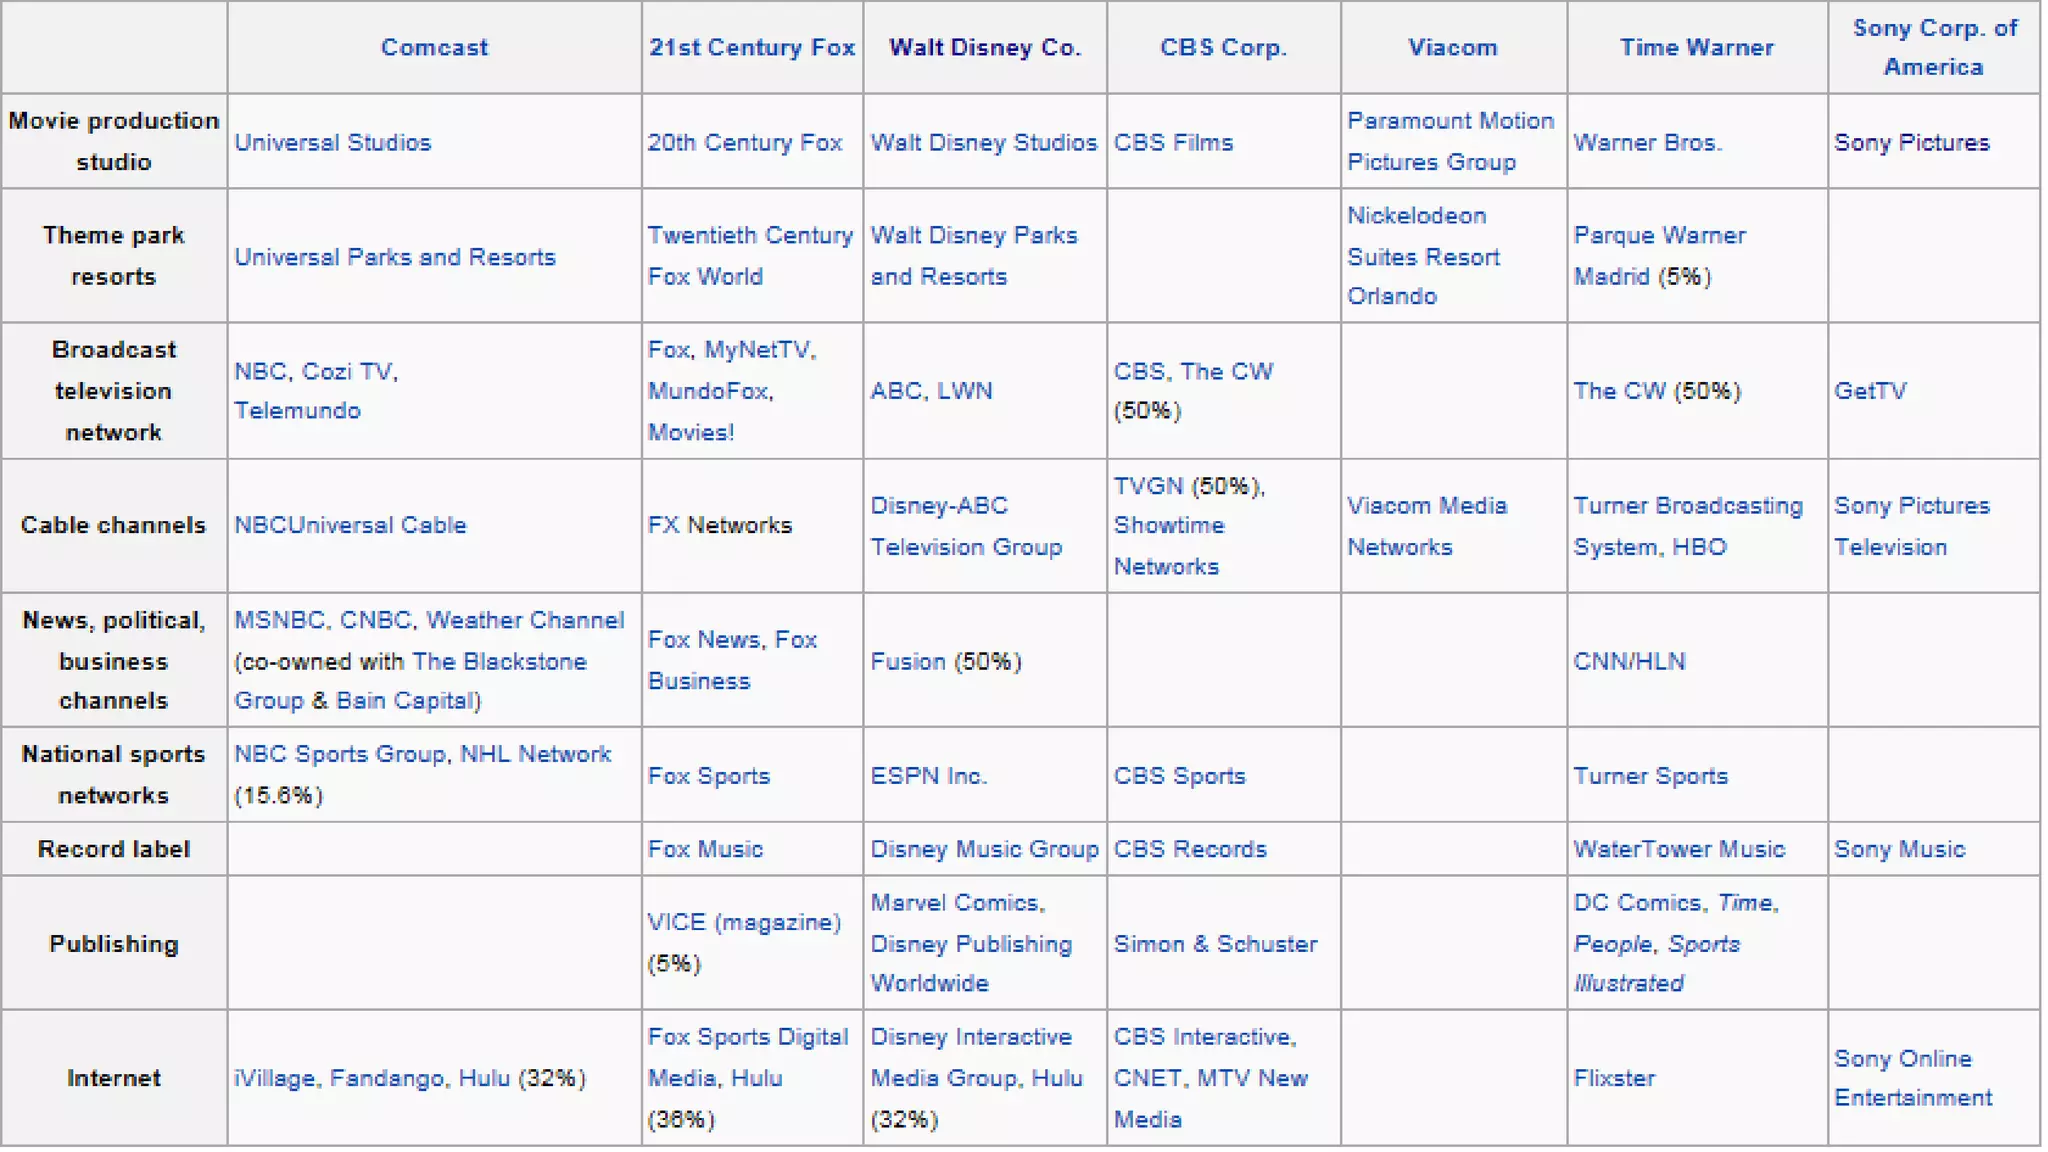
Task: Click the Telemundo link
Action: (x=297, y=410)
